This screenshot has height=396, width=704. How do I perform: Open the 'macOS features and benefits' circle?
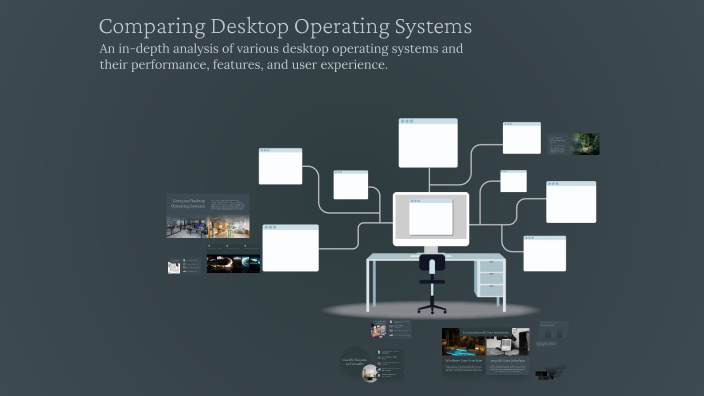[x=355, y=361]
